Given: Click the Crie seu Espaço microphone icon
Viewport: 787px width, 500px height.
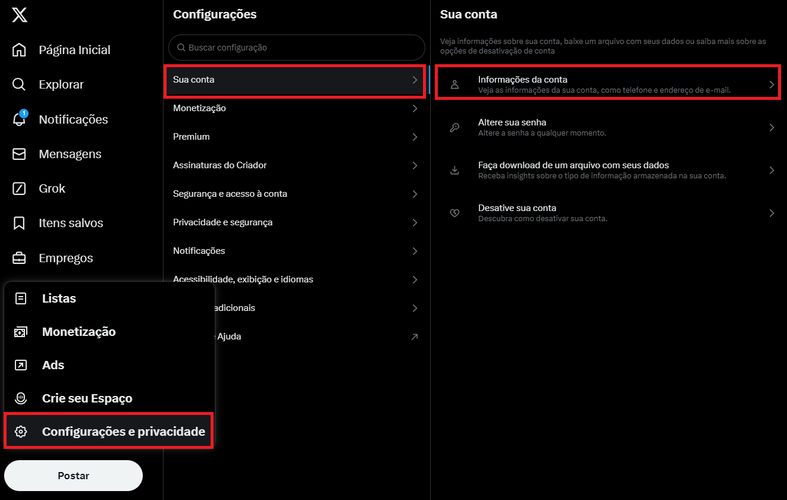Looking at the screenshot, I should pyautogui.click(x=21, y=398).
